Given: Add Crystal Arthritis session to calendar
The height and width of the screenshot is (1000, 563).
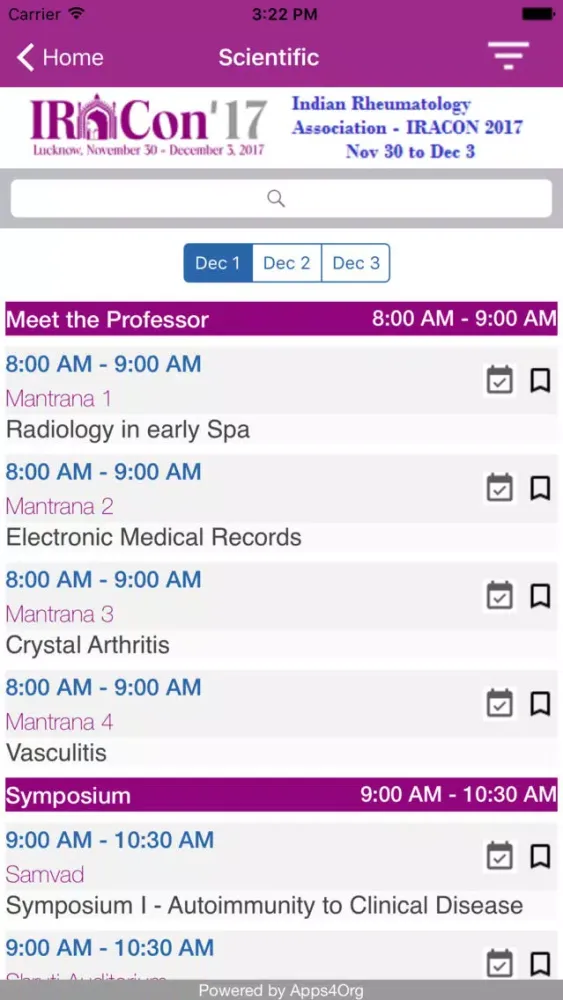Looking at the screenshot, I should coord(500,596).
